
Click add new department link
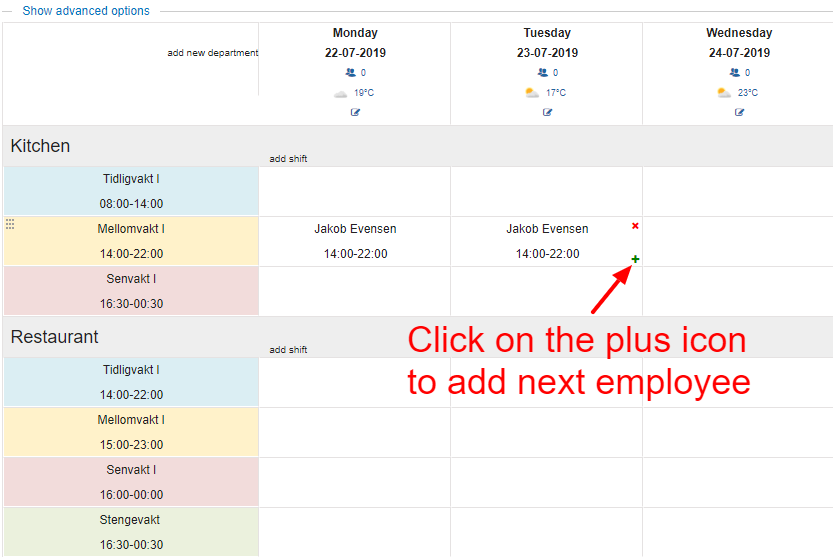pos(212,53)
